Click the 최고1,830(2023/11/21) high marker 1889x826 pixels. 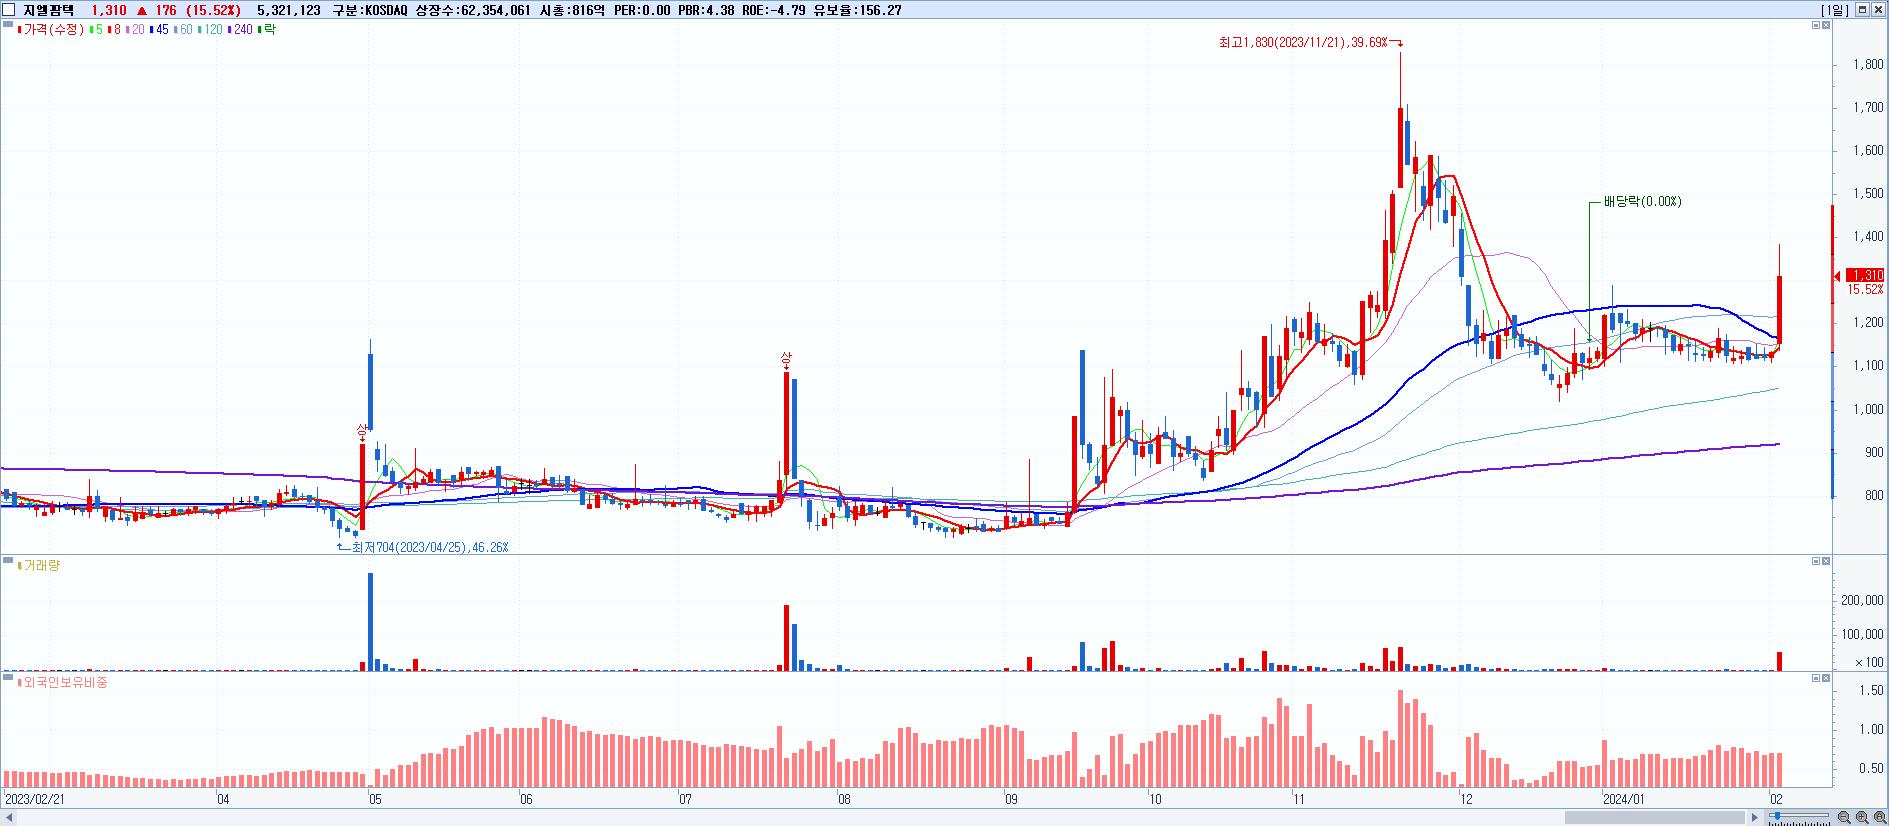point(1310,42)
